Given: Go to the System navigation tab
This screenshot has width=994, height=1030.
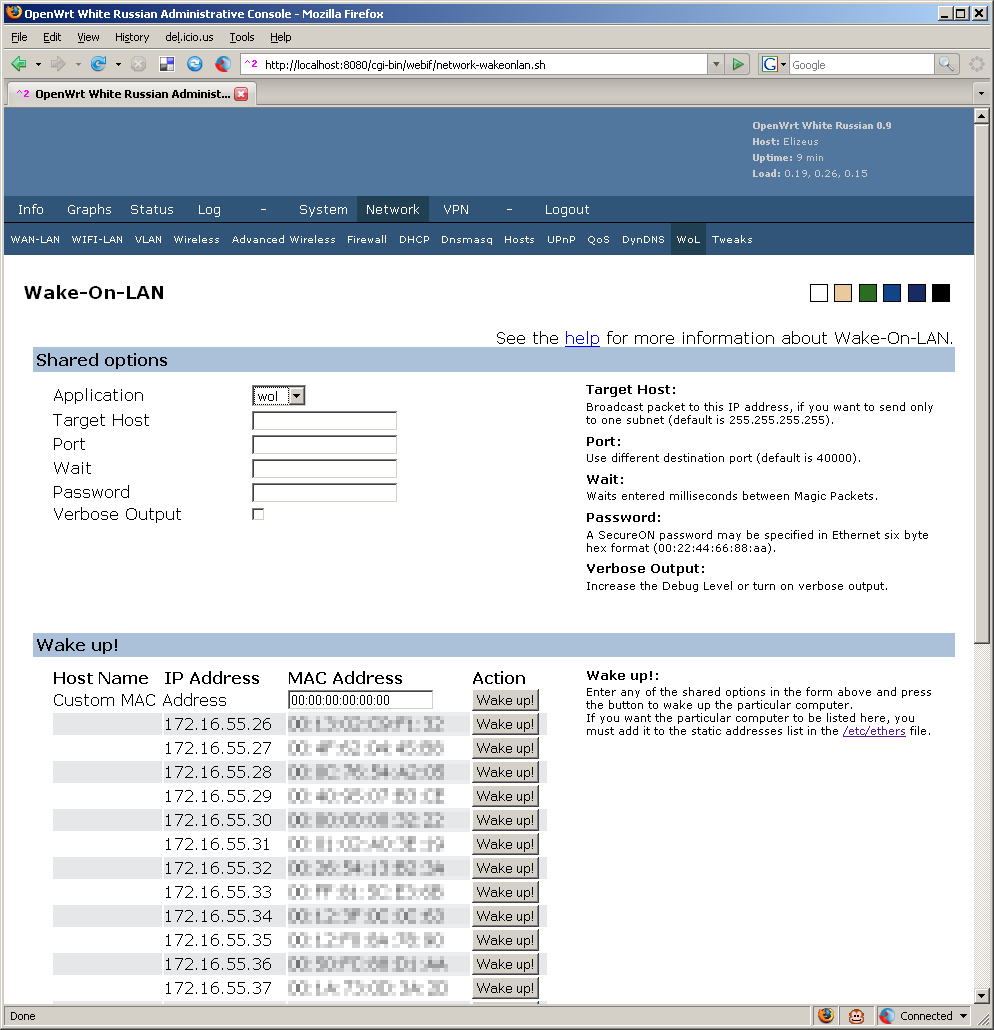Looking at the screenshot, I should pyautogui.click(x=323, y=210).
